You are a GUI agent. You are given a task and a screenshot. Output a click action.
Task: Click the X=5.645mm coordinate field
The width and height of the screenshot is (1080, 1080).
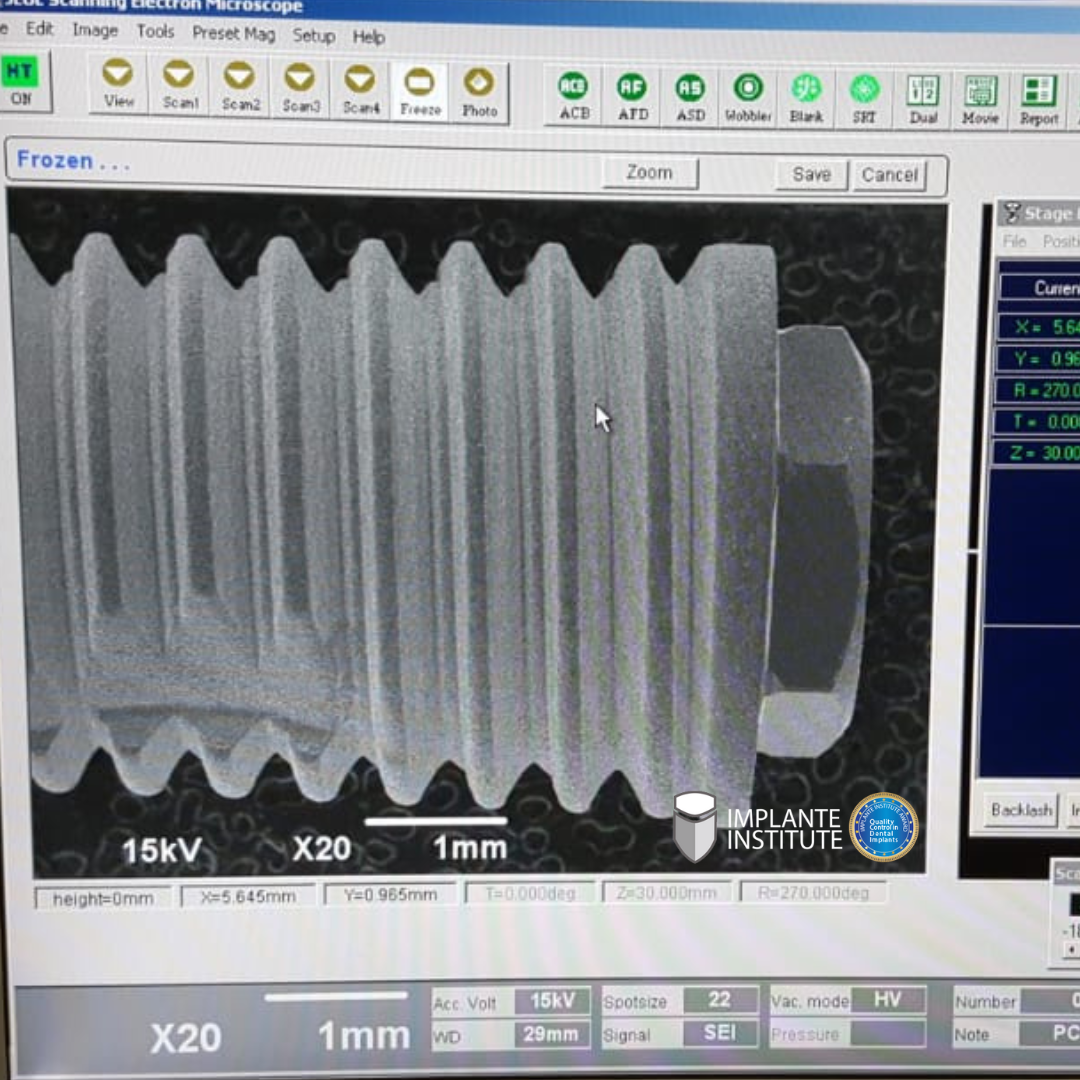[248, 896]
